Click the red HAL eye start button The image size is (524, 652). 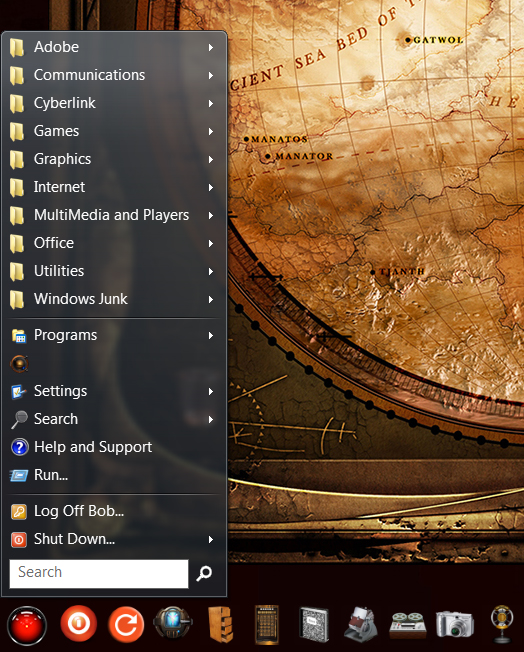(27, 625)
